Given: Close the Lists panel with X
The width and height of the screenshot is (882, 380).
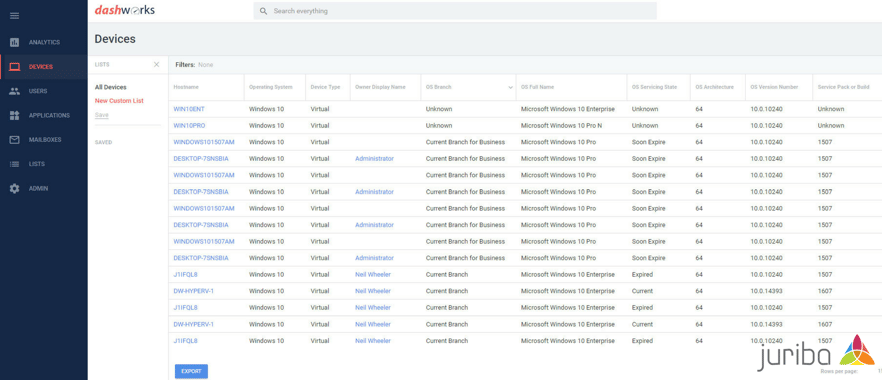Looking at the screenshot, I should (x=156, y=65).
